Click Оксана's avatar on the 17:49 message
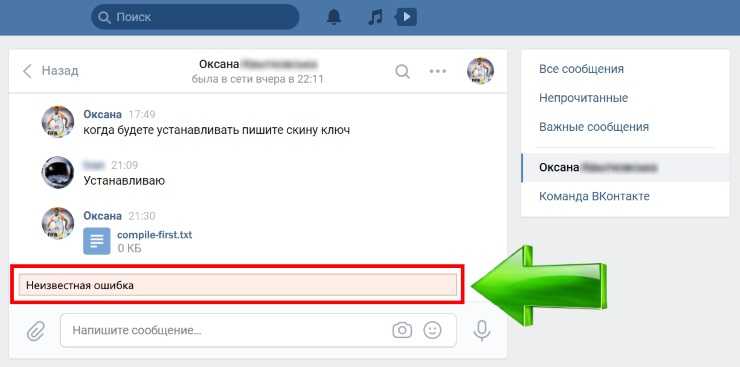Viewport: 740px width, 367px height. pos(58,122)
